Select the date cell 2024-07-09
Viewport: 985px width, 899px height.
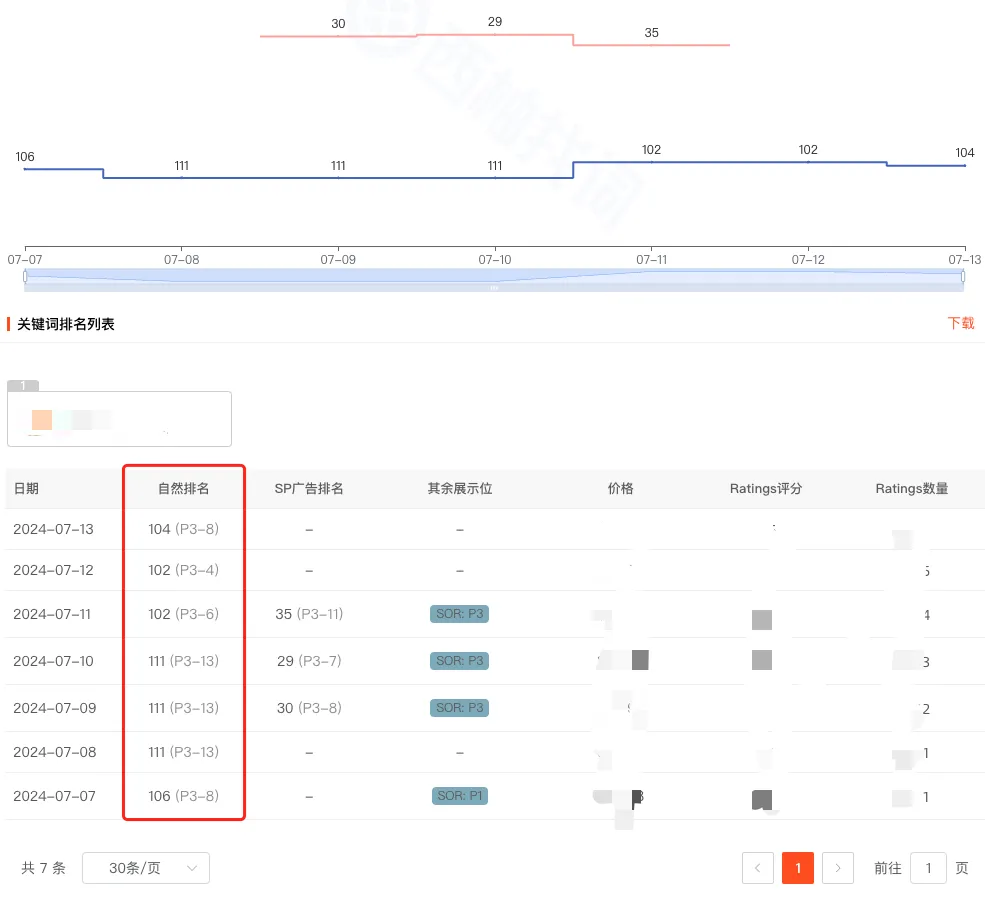click(x=55, y=708)
